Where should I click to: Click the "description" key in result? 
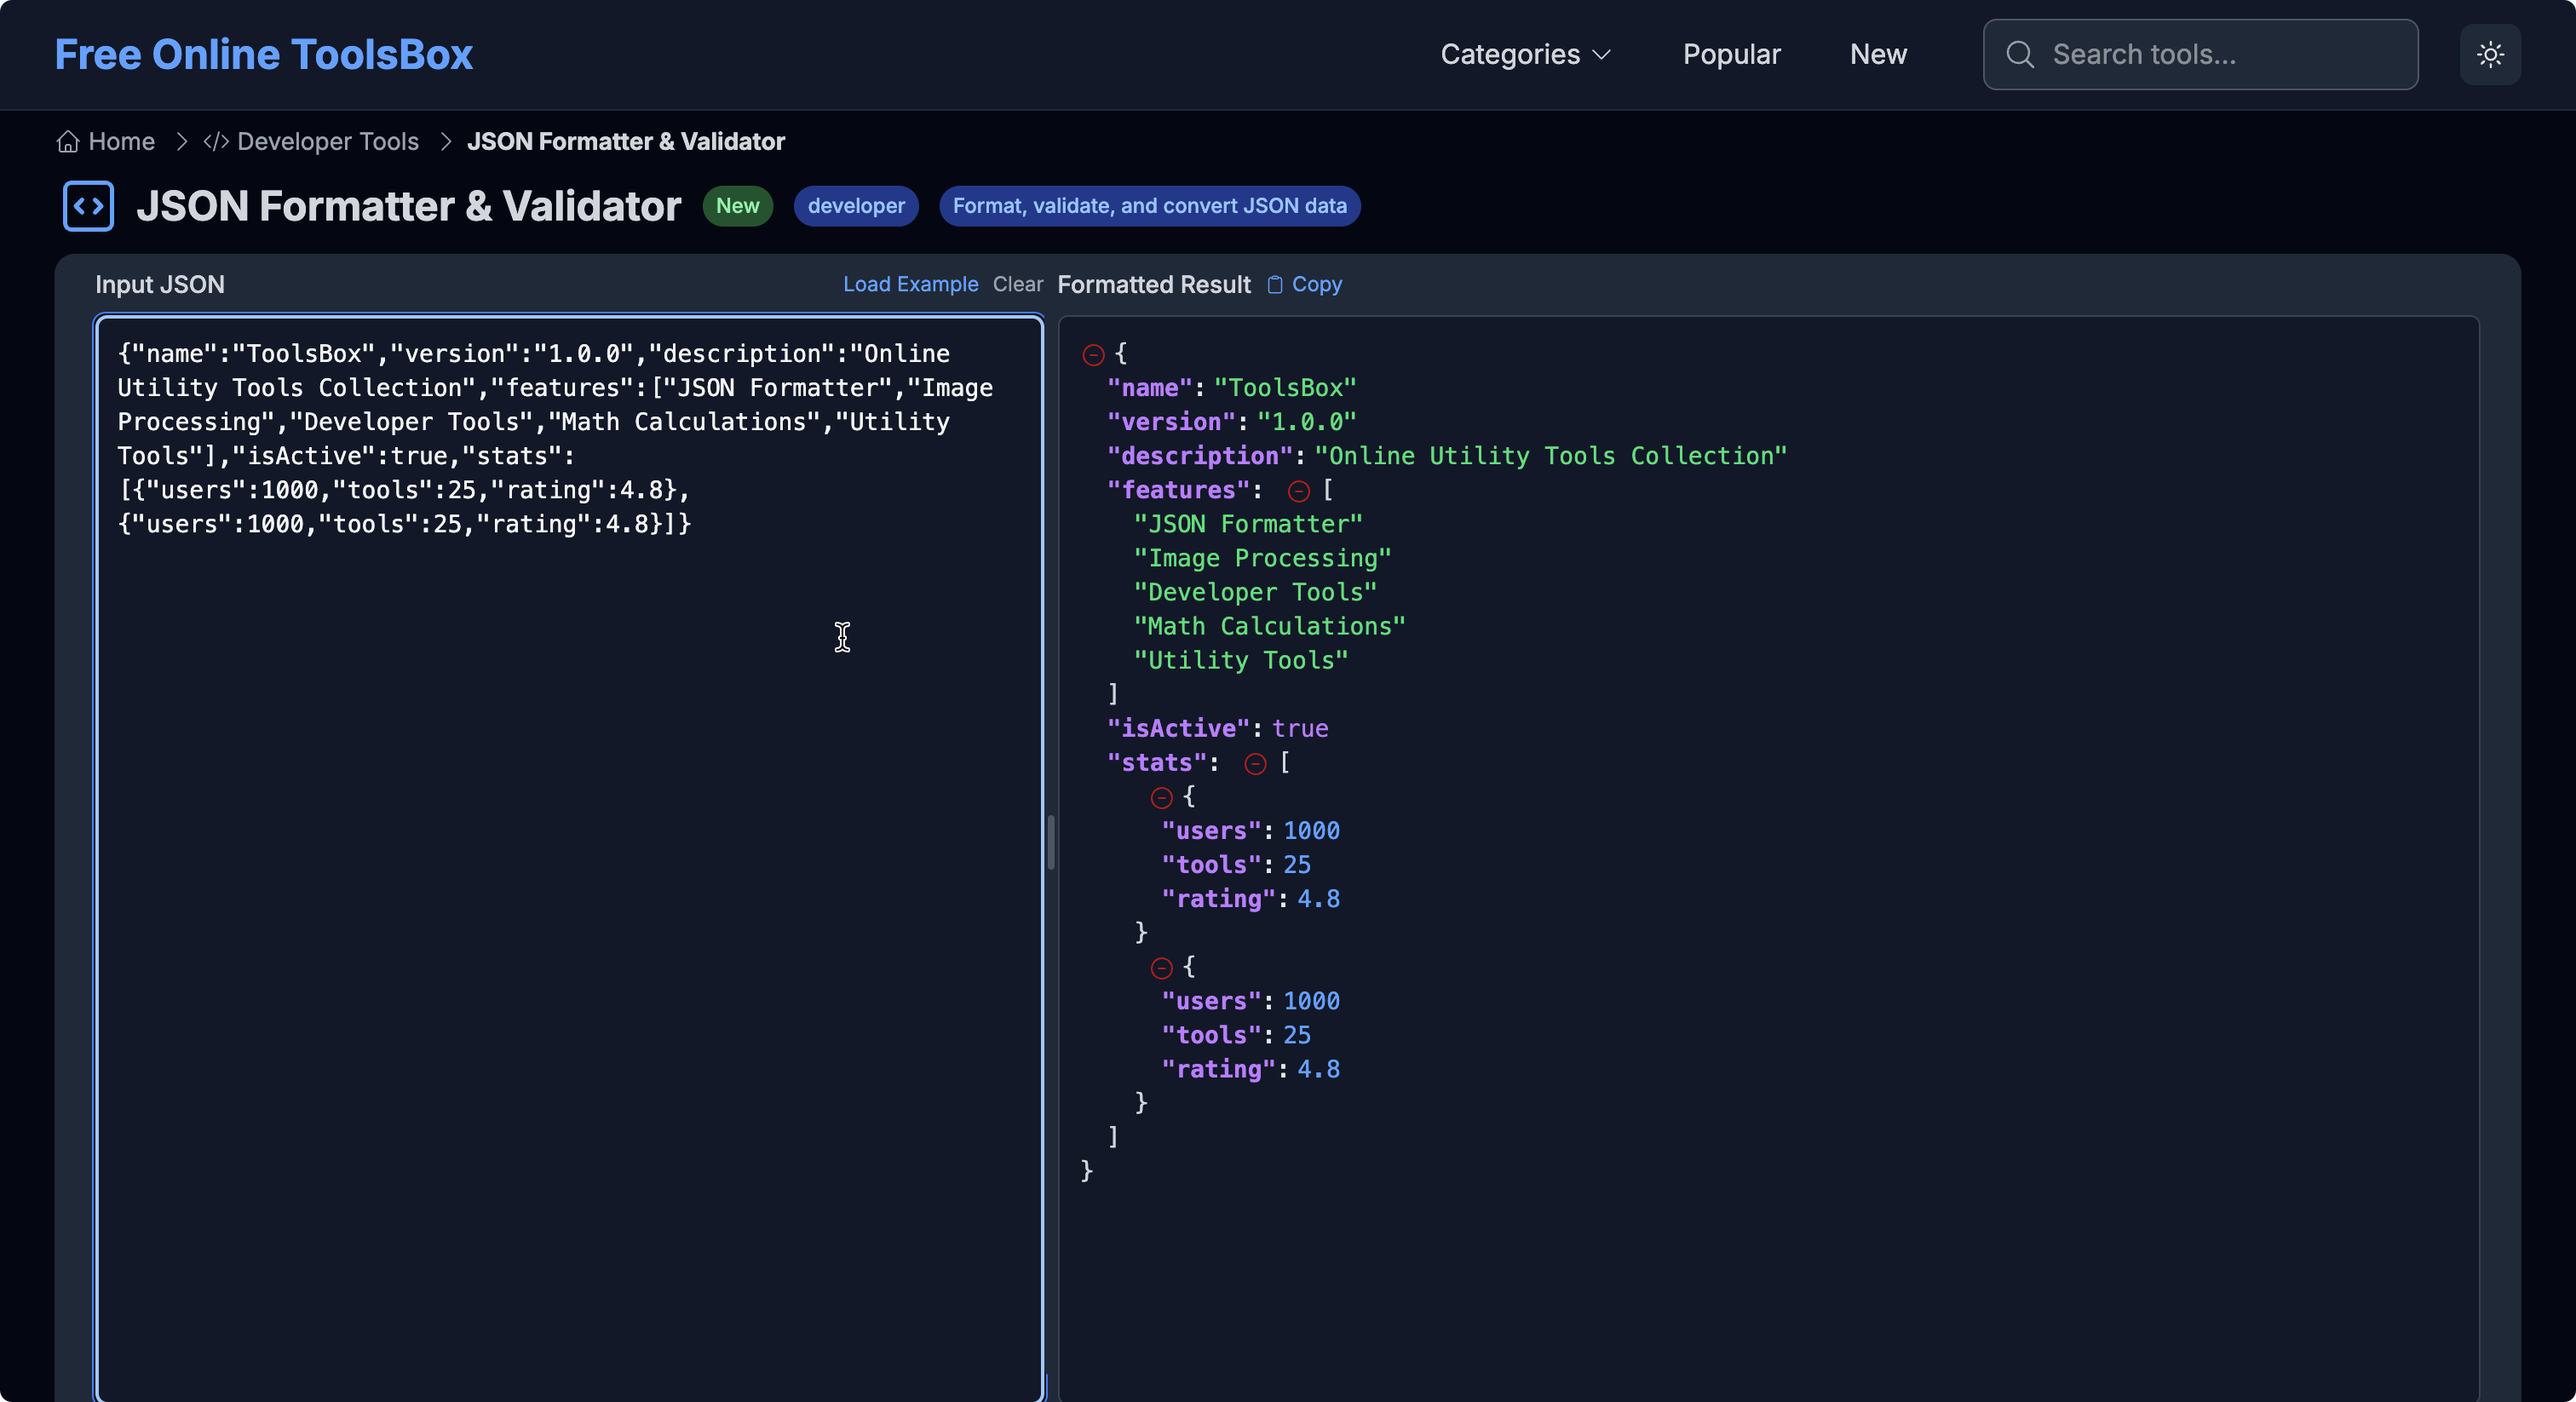1200,456
